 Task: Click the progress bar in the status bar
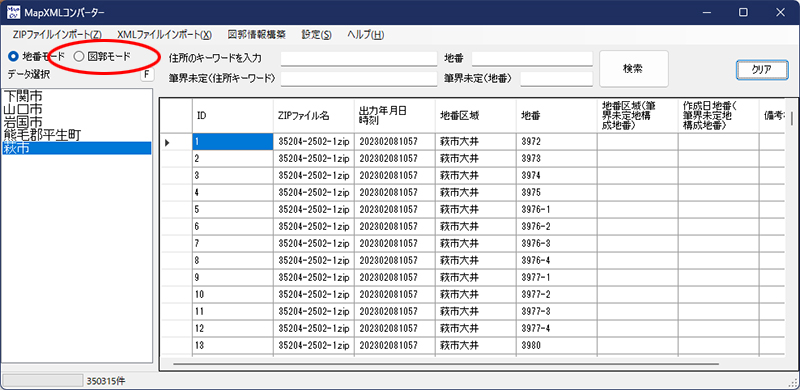[43, 380]
